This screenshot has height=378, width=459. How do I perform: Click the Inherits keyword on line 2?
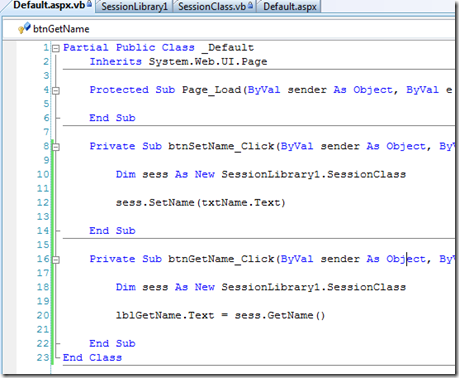116,62
